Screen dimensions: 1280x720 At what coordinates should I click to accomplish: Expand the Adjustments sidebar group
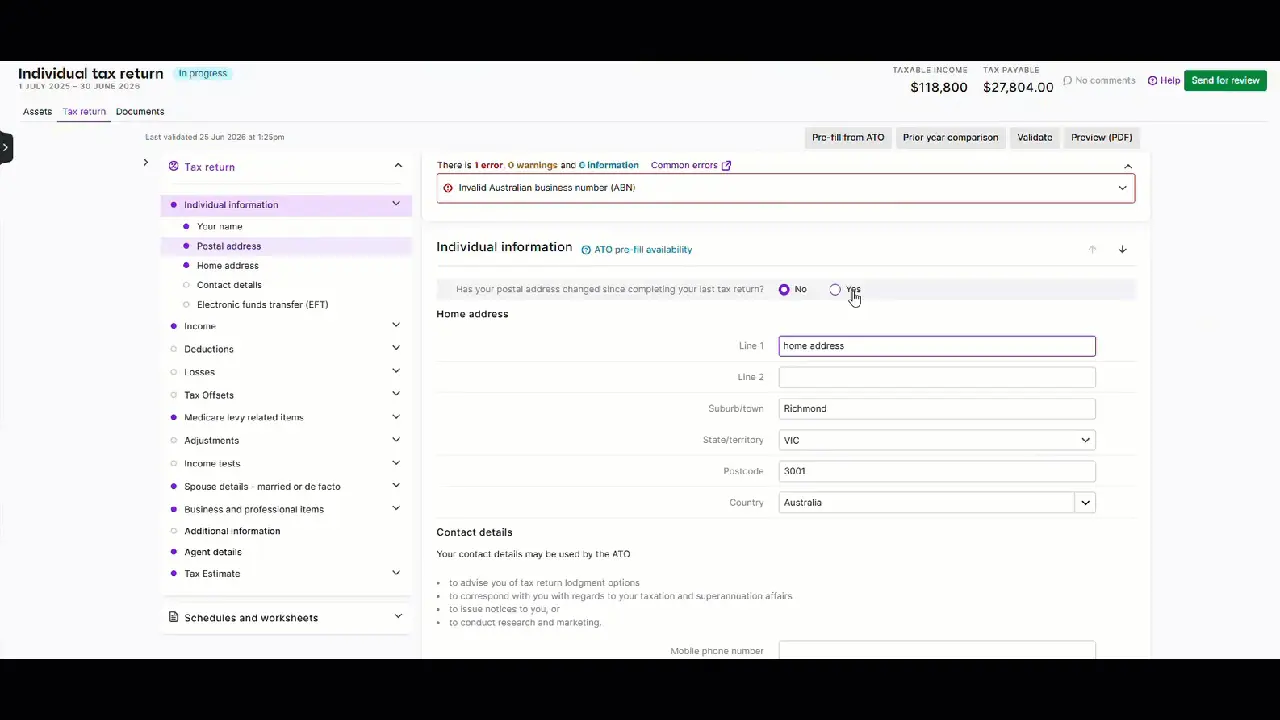pos(396,440)
